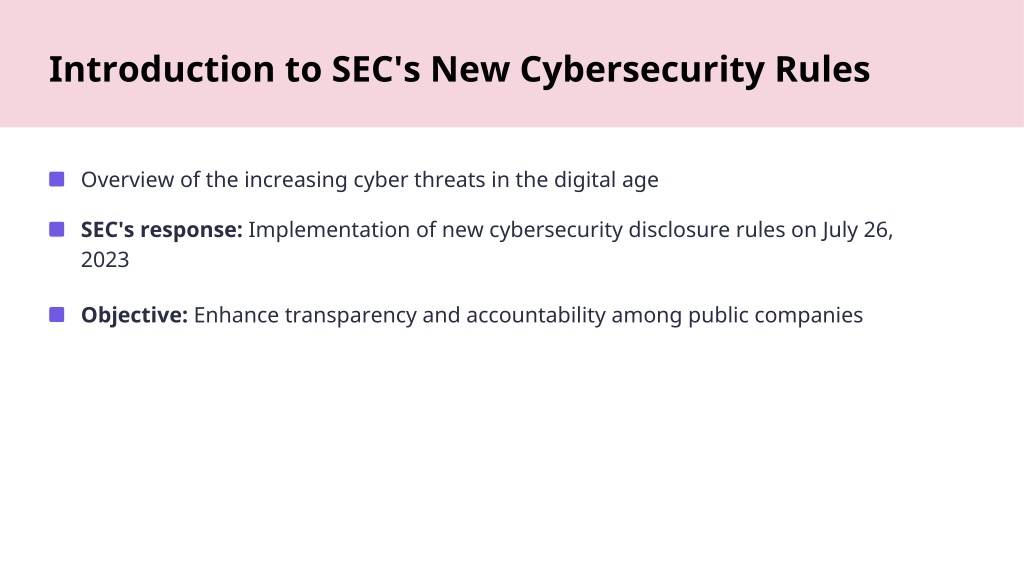Click the word 'Introduction' in the title

(x=162, y=69)
